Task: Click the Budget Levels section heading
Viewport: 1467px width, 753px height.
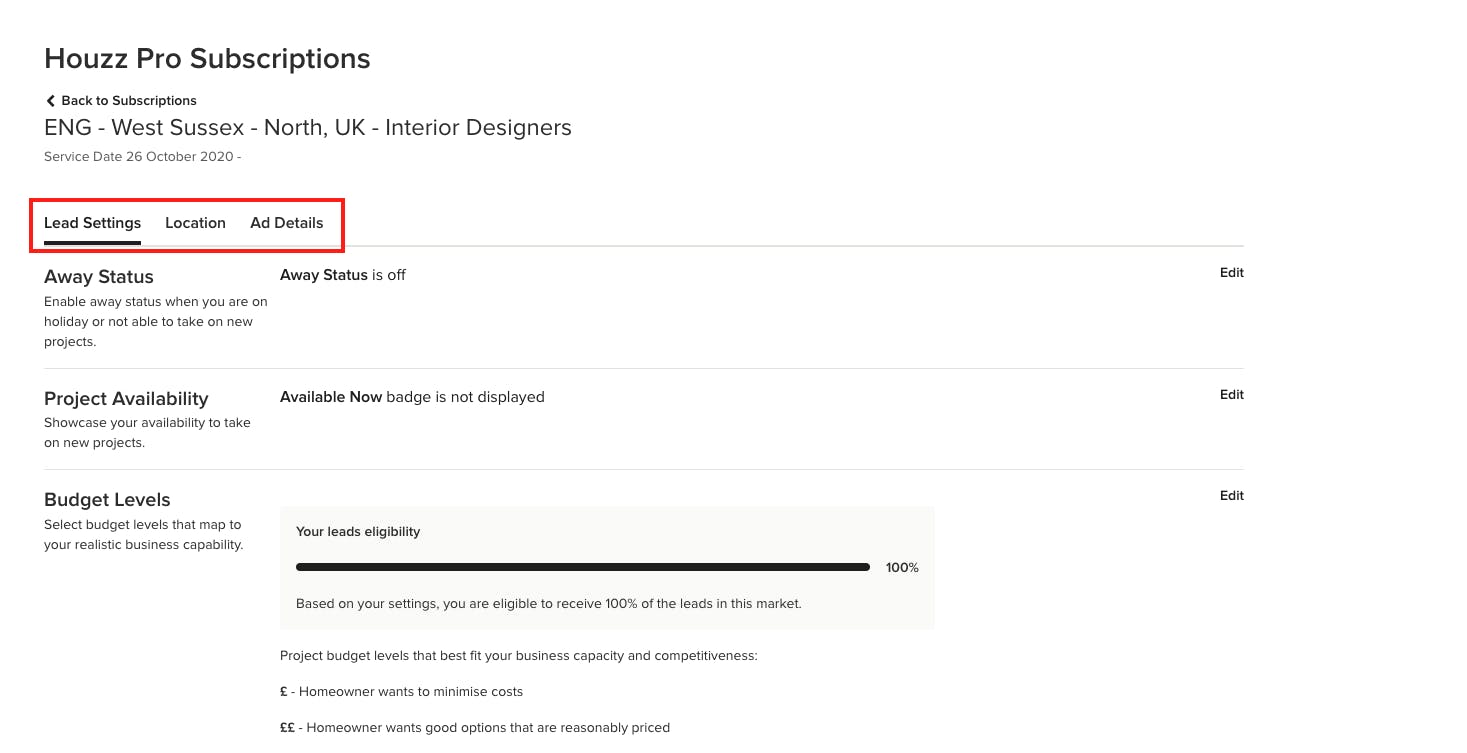Action: tap(107, 500)
